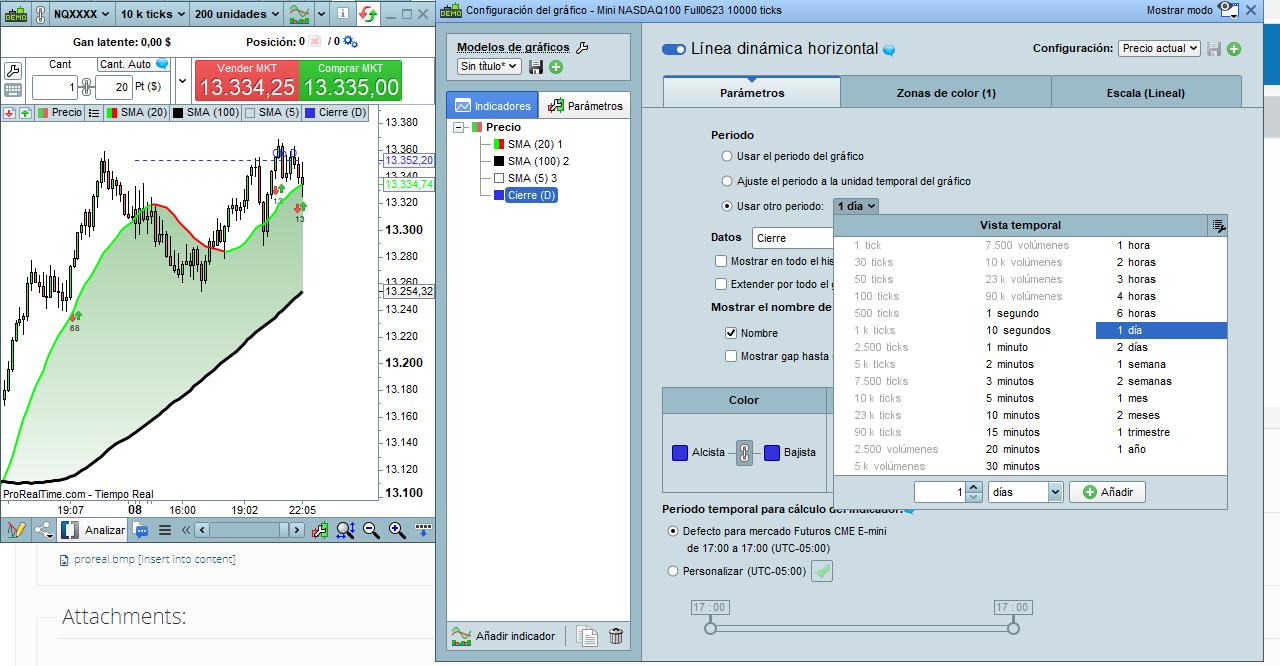1280x666 pixels.
Task: Click help bubble next to Línea dinámica horizontal
Action: coord(889,50)
